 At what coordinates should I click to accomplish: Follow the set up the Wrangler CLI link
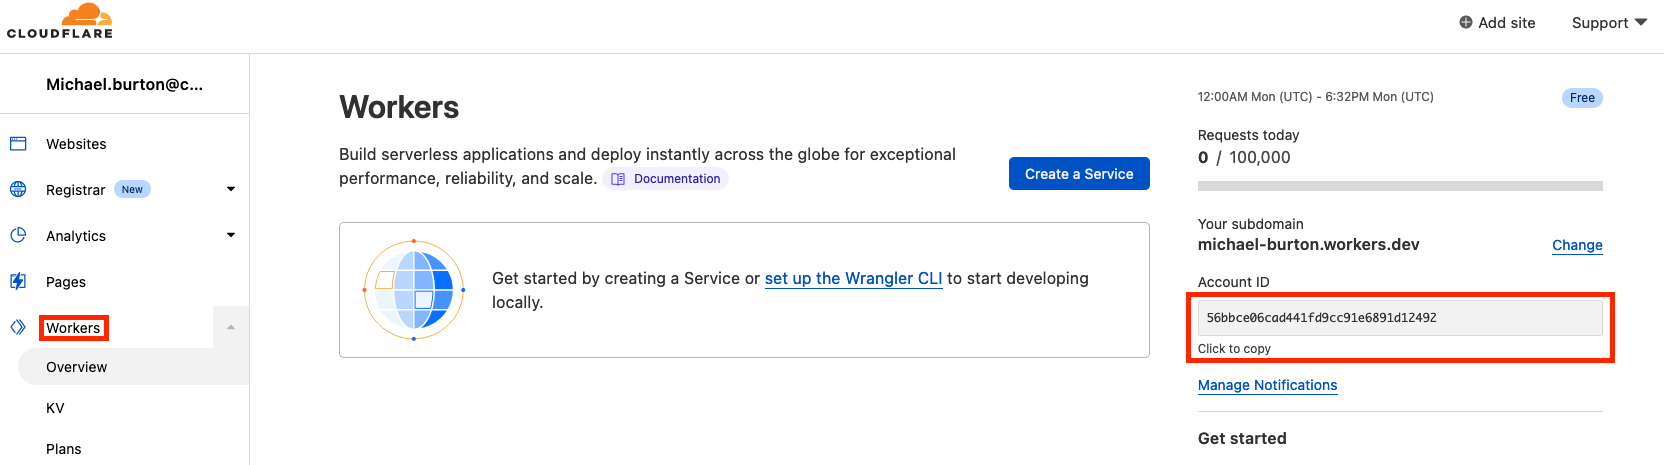(x=853, y=278)
